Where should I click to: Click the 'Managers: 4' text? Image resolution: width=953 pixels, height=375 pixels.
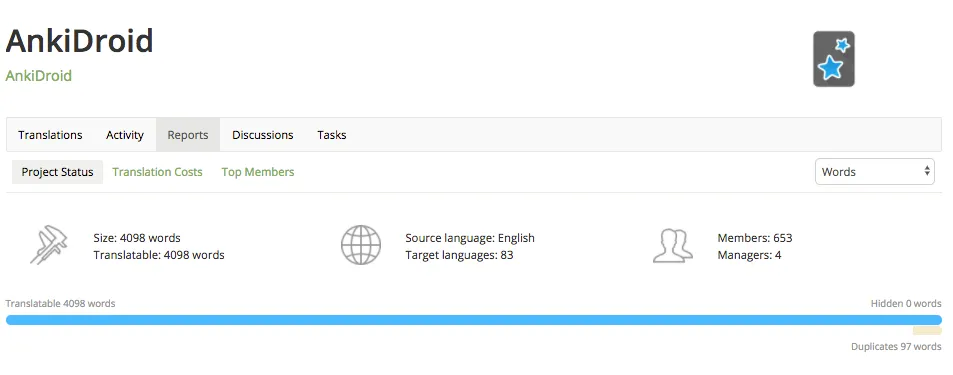pyautogui.click(x=749, y=255)
